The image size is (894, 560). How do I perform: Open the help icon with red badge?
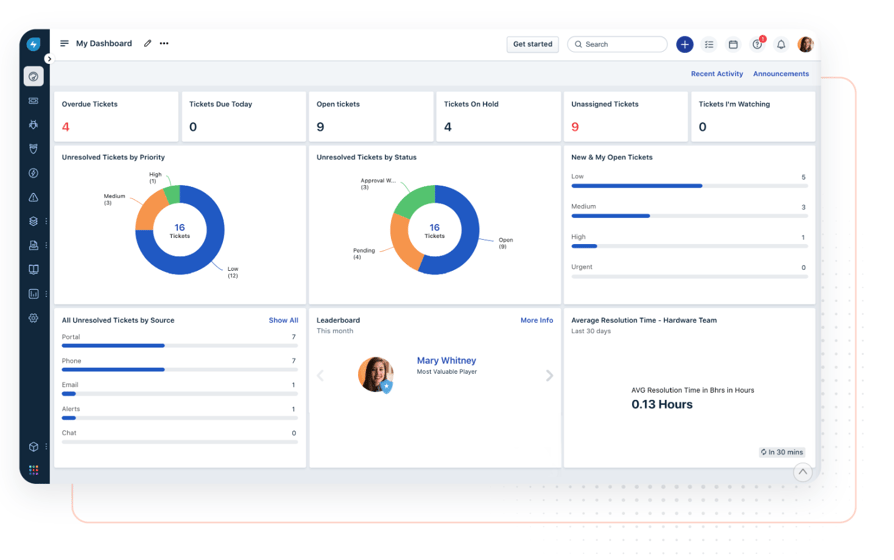[757, 44]
